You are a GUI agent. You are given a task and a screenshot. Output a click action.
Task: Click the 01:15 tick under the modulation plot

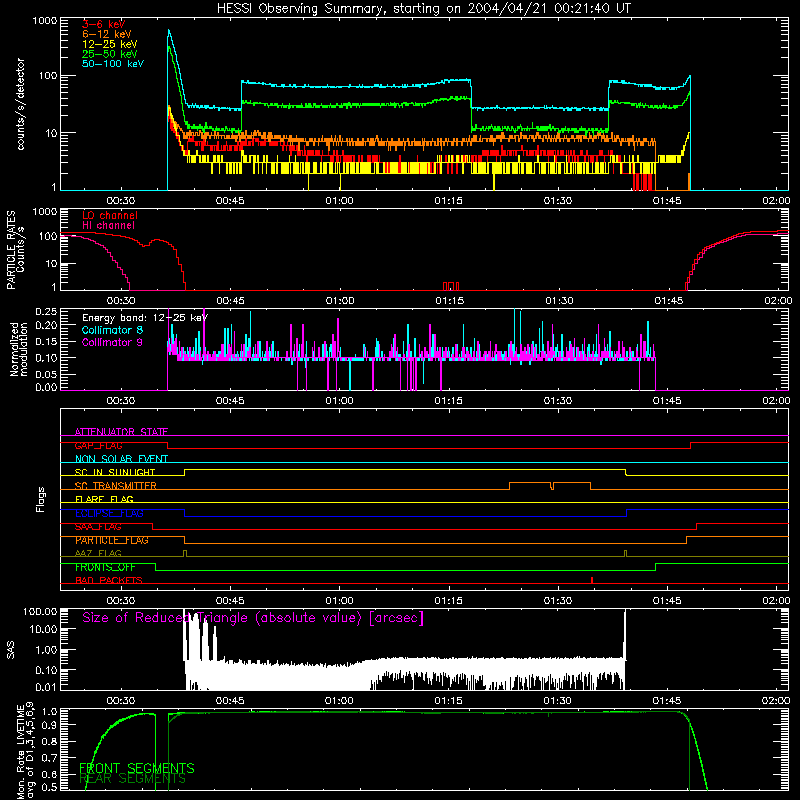(x=448, y=401)
